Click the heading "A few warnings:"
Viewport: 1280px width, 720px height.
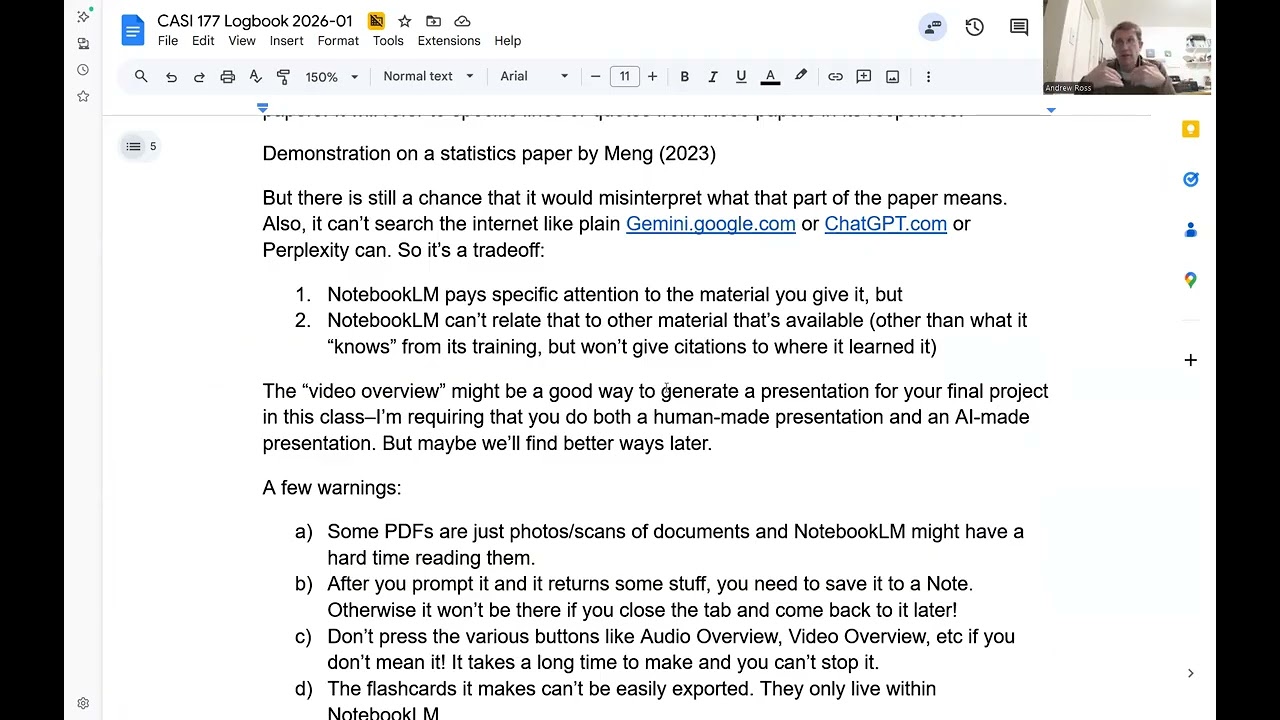point(332,488)
